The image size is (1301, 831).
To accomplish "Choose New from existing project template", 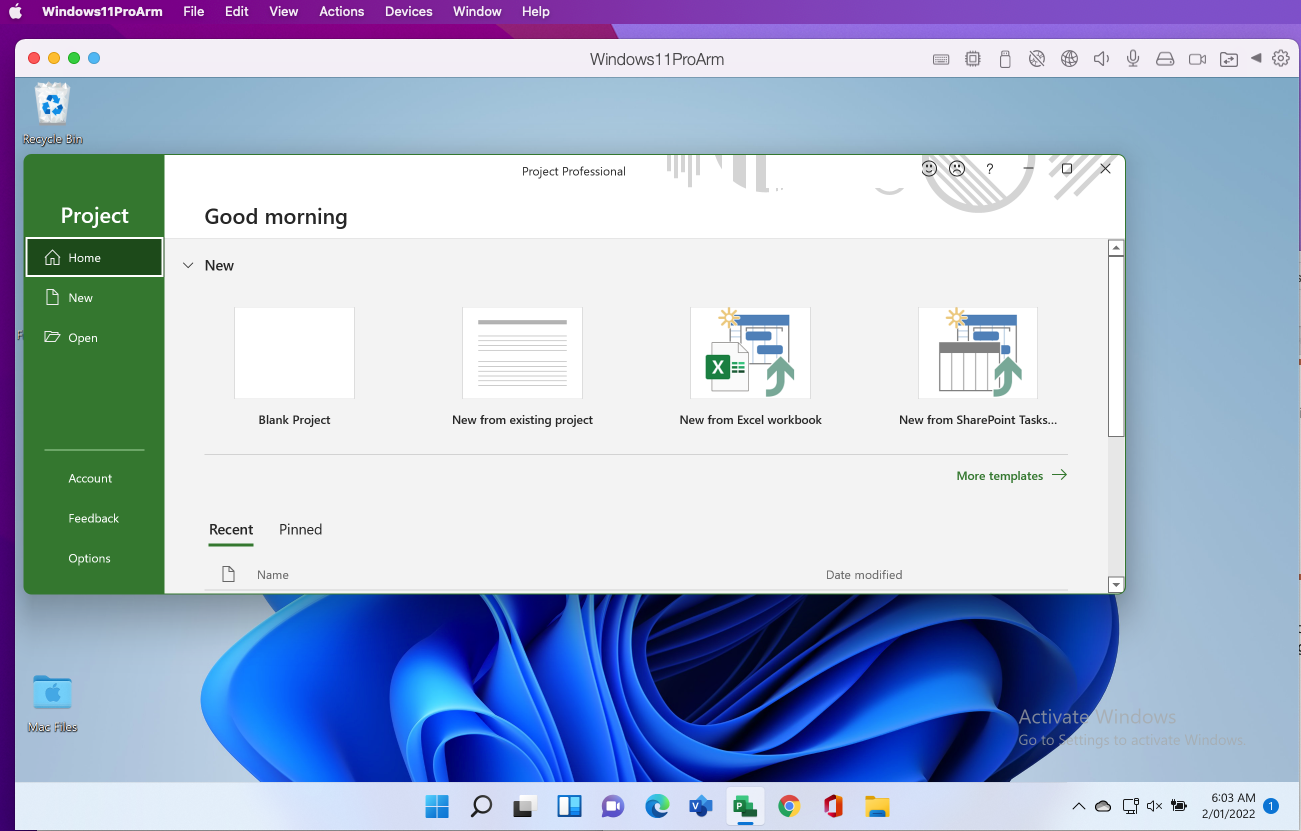I will coord(522,367).
